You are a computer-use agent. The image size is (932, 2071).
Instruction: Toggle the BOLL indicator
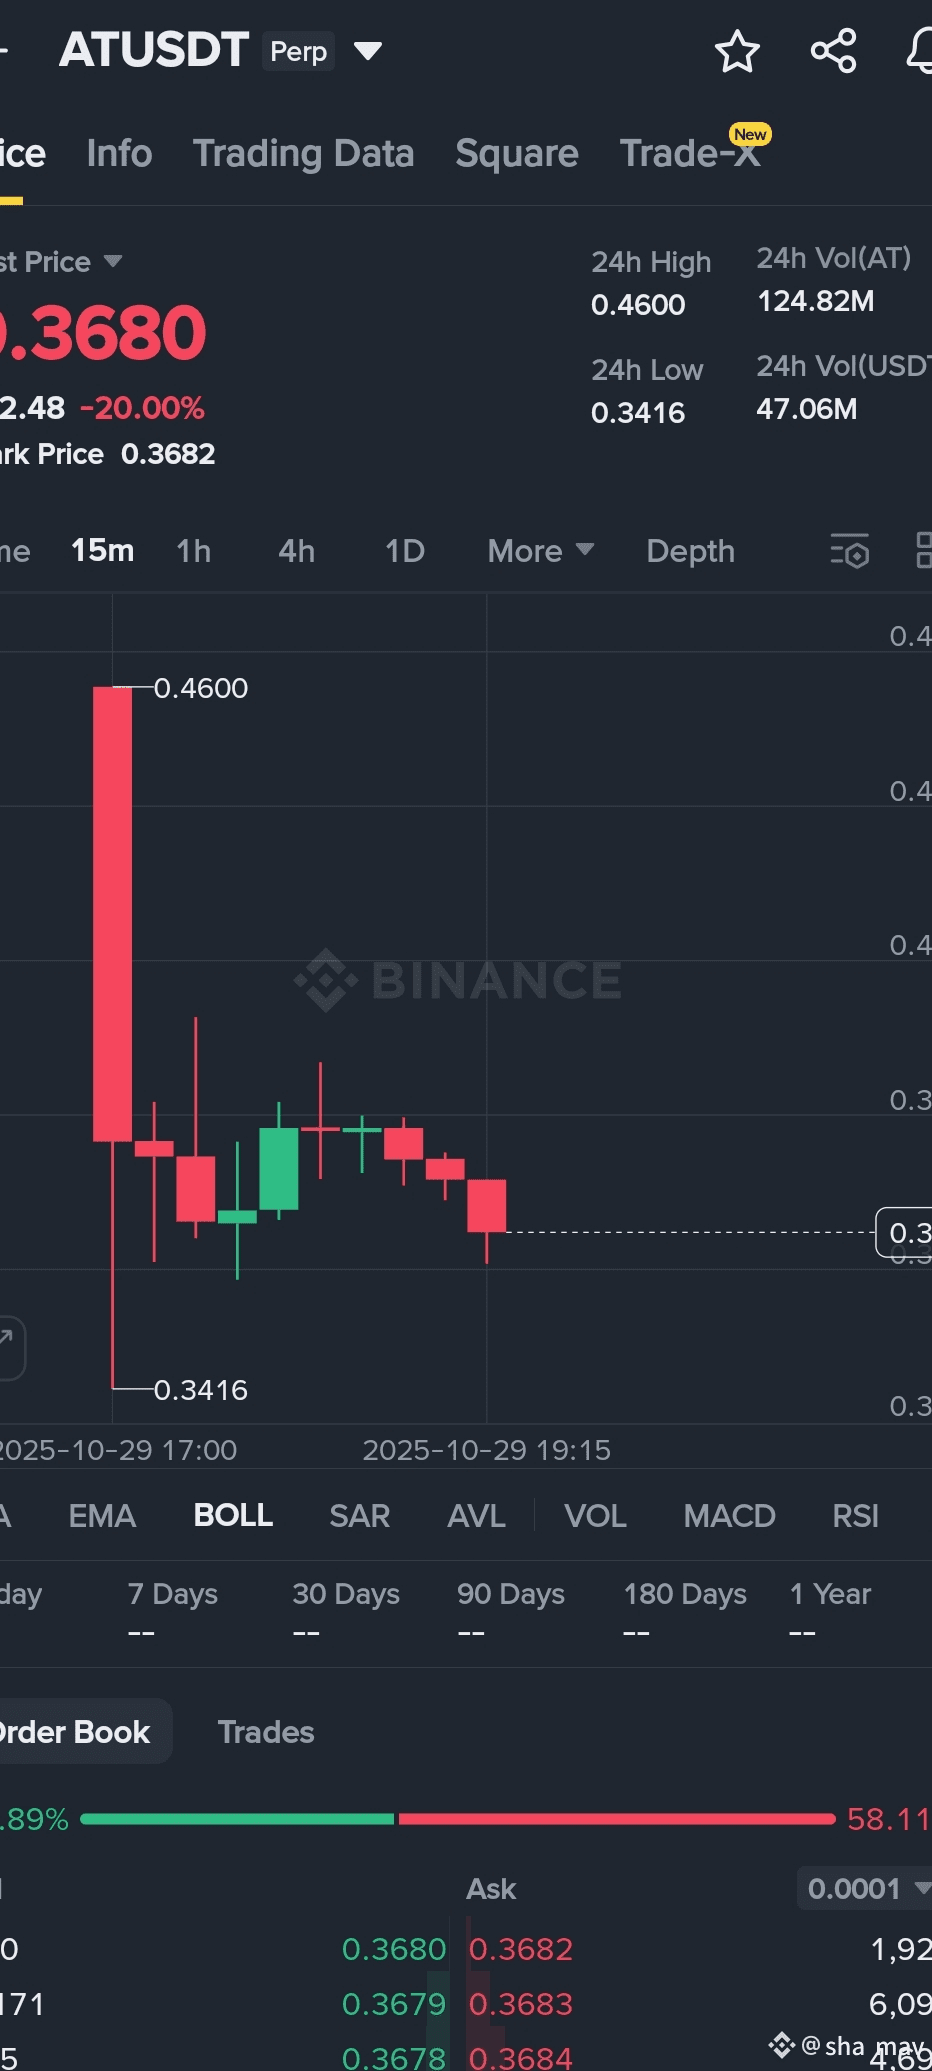coord(233,1516)
